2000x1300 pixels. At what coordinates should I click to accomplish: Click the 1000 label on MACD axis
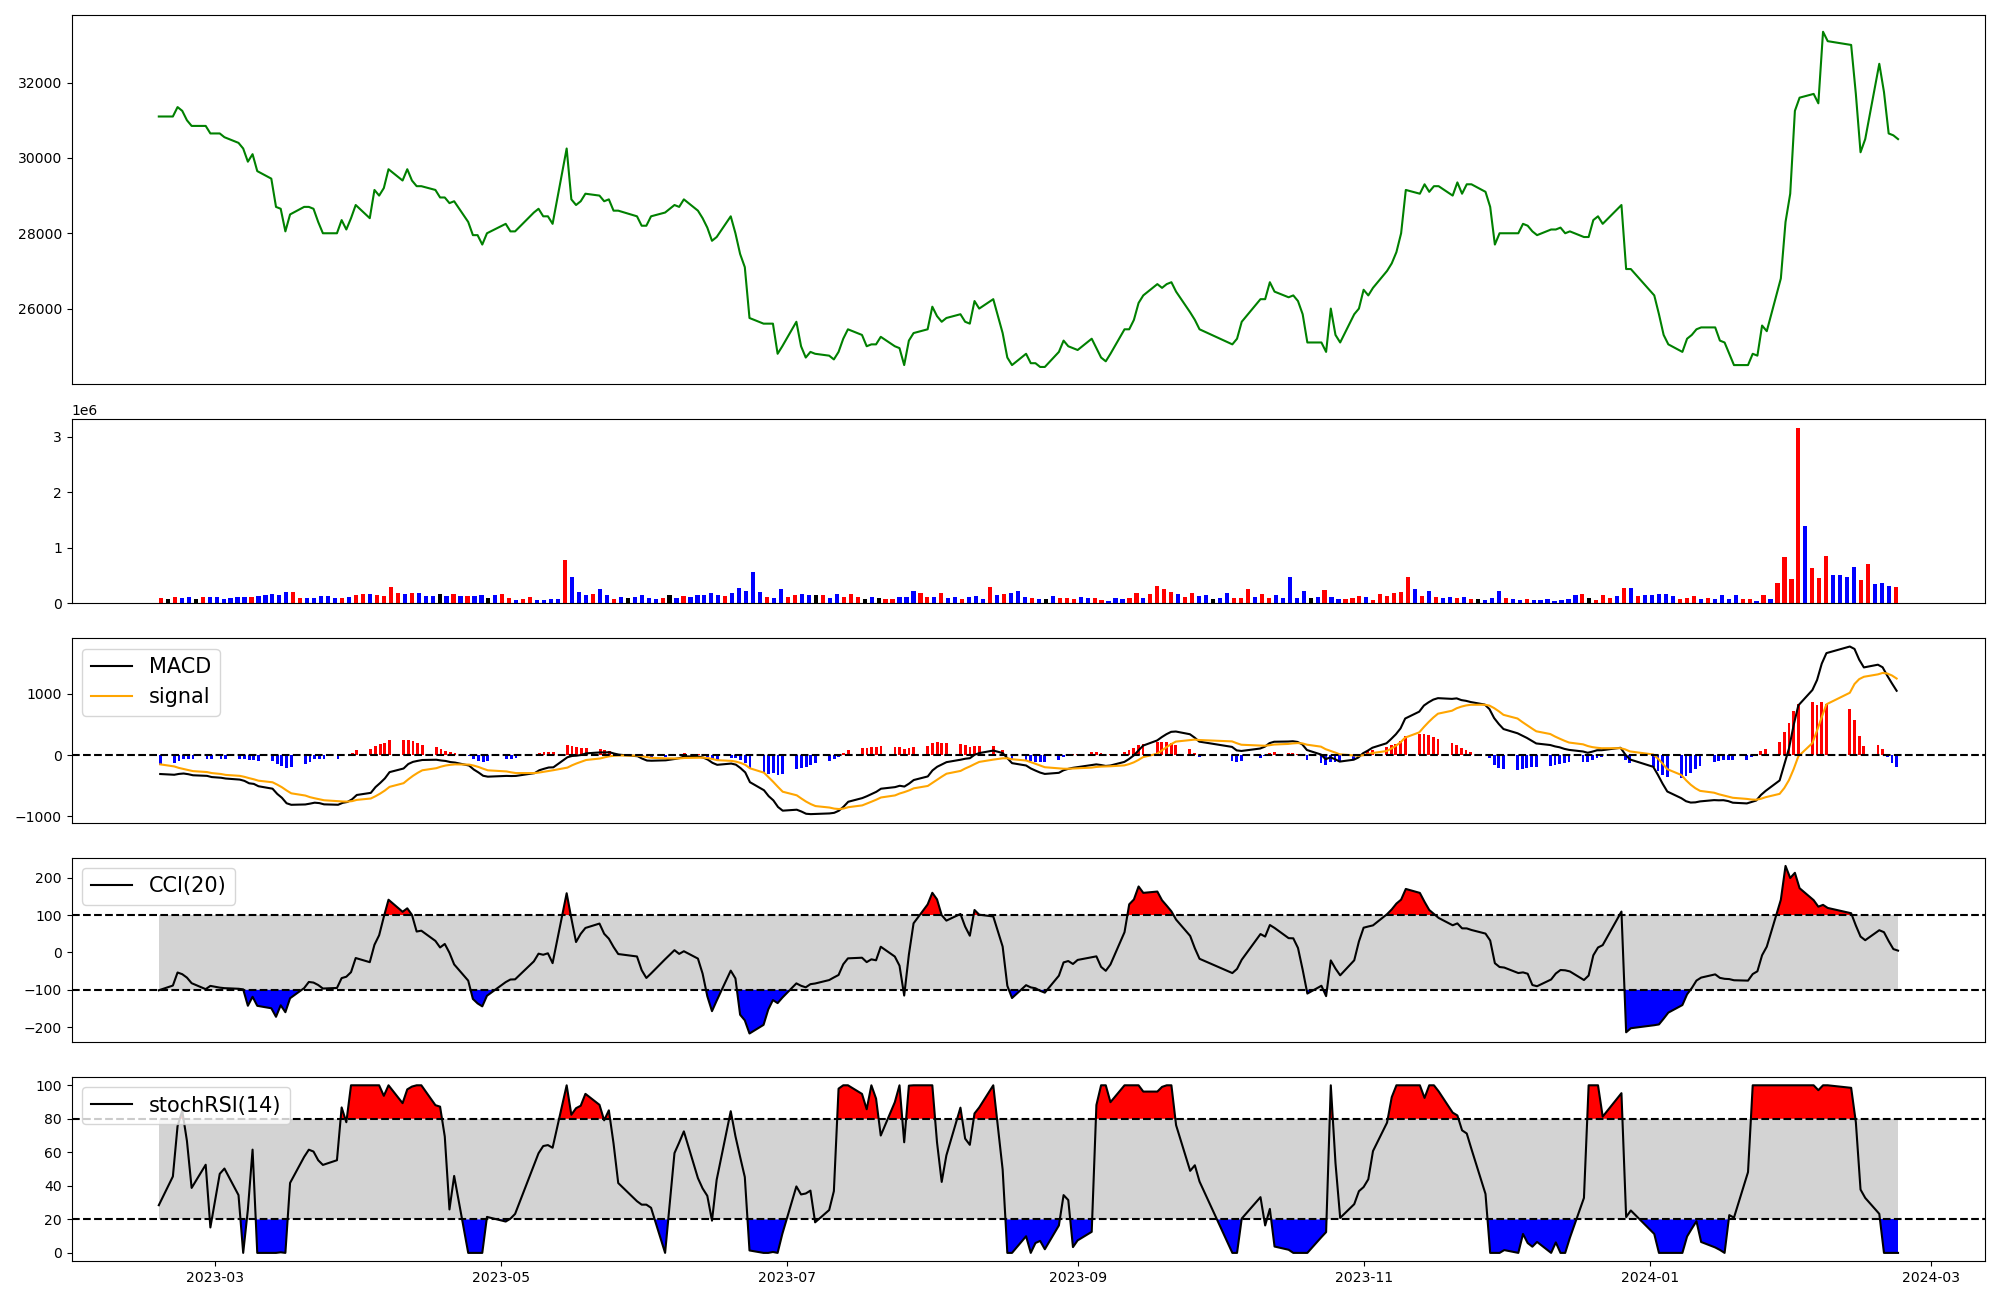click(x=46, y=694)
